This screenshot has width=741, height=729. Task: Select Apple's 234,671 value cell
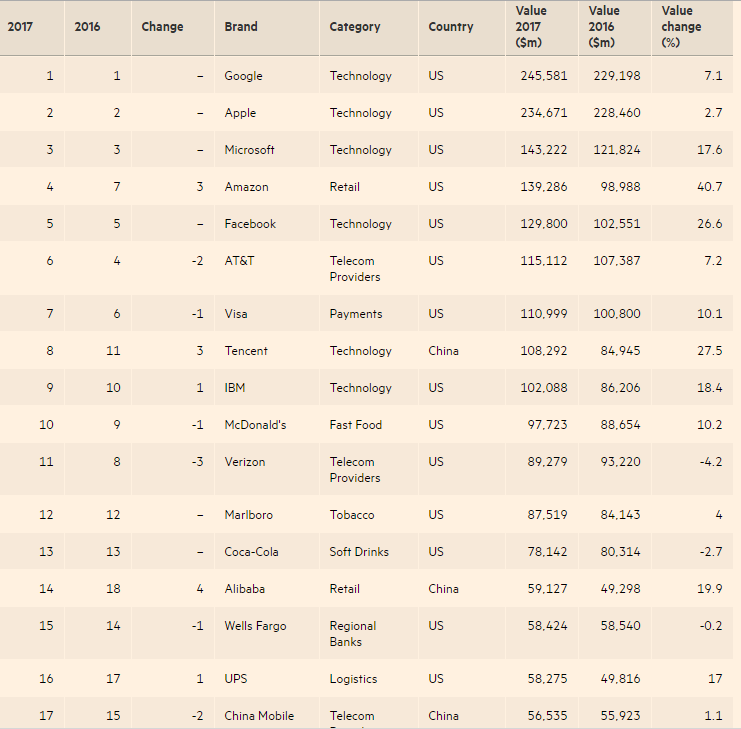[x=544, y=113]
